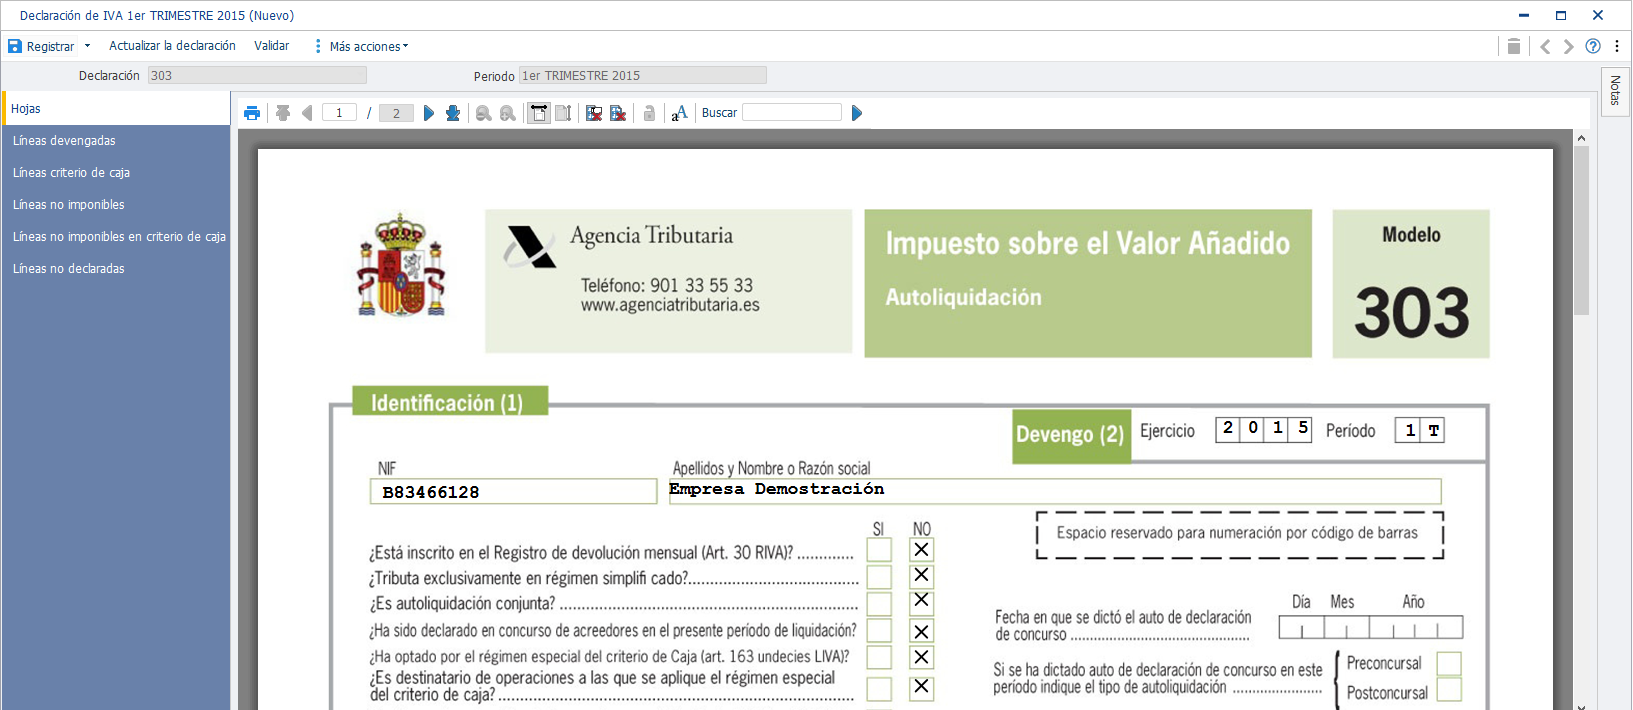Go to previous record with the left chevron
The width and height of the screenshot is (1633, 710).
click(x=1545, y=46)
